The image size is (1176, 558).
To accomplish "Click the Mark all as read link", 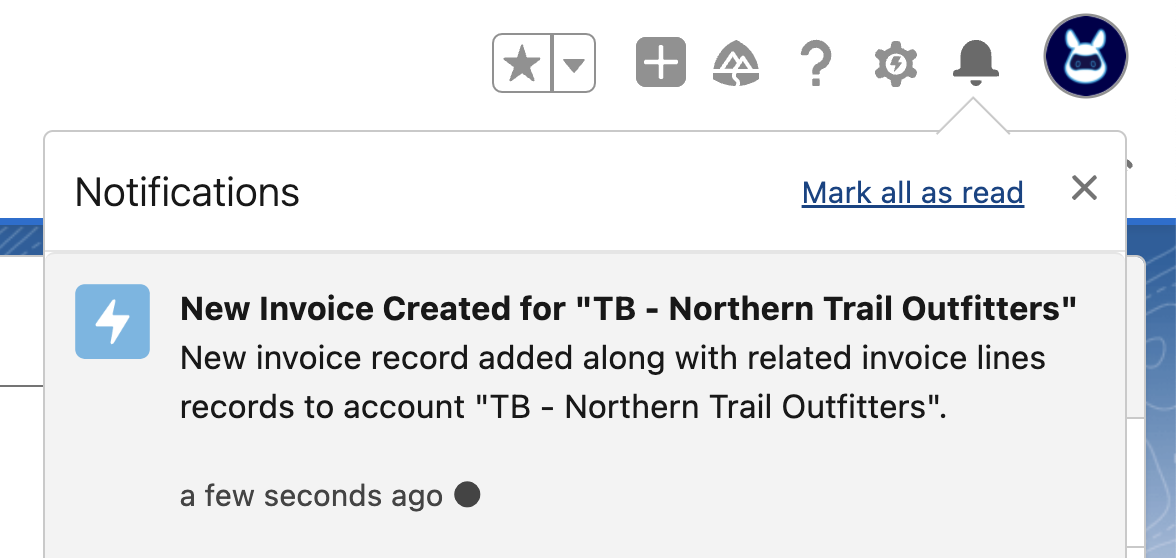I will click(x=913, y=193).
